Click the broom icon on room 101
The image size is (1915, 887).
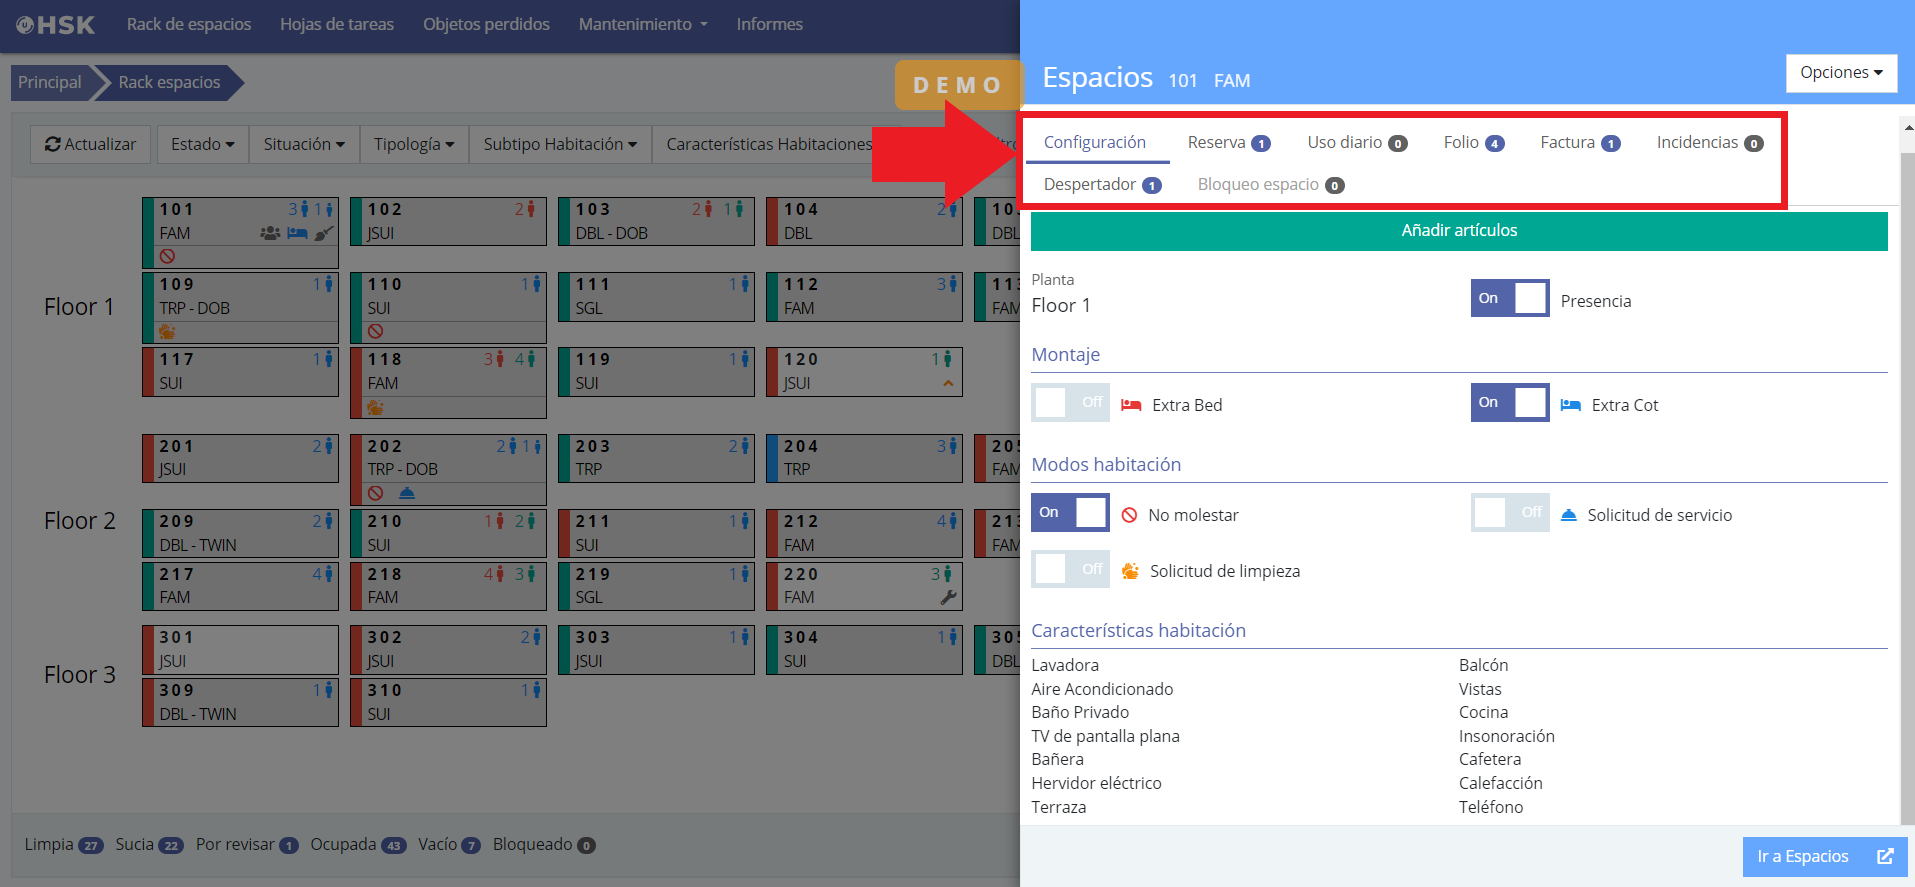pyautogui.click(x=323, y=233)
